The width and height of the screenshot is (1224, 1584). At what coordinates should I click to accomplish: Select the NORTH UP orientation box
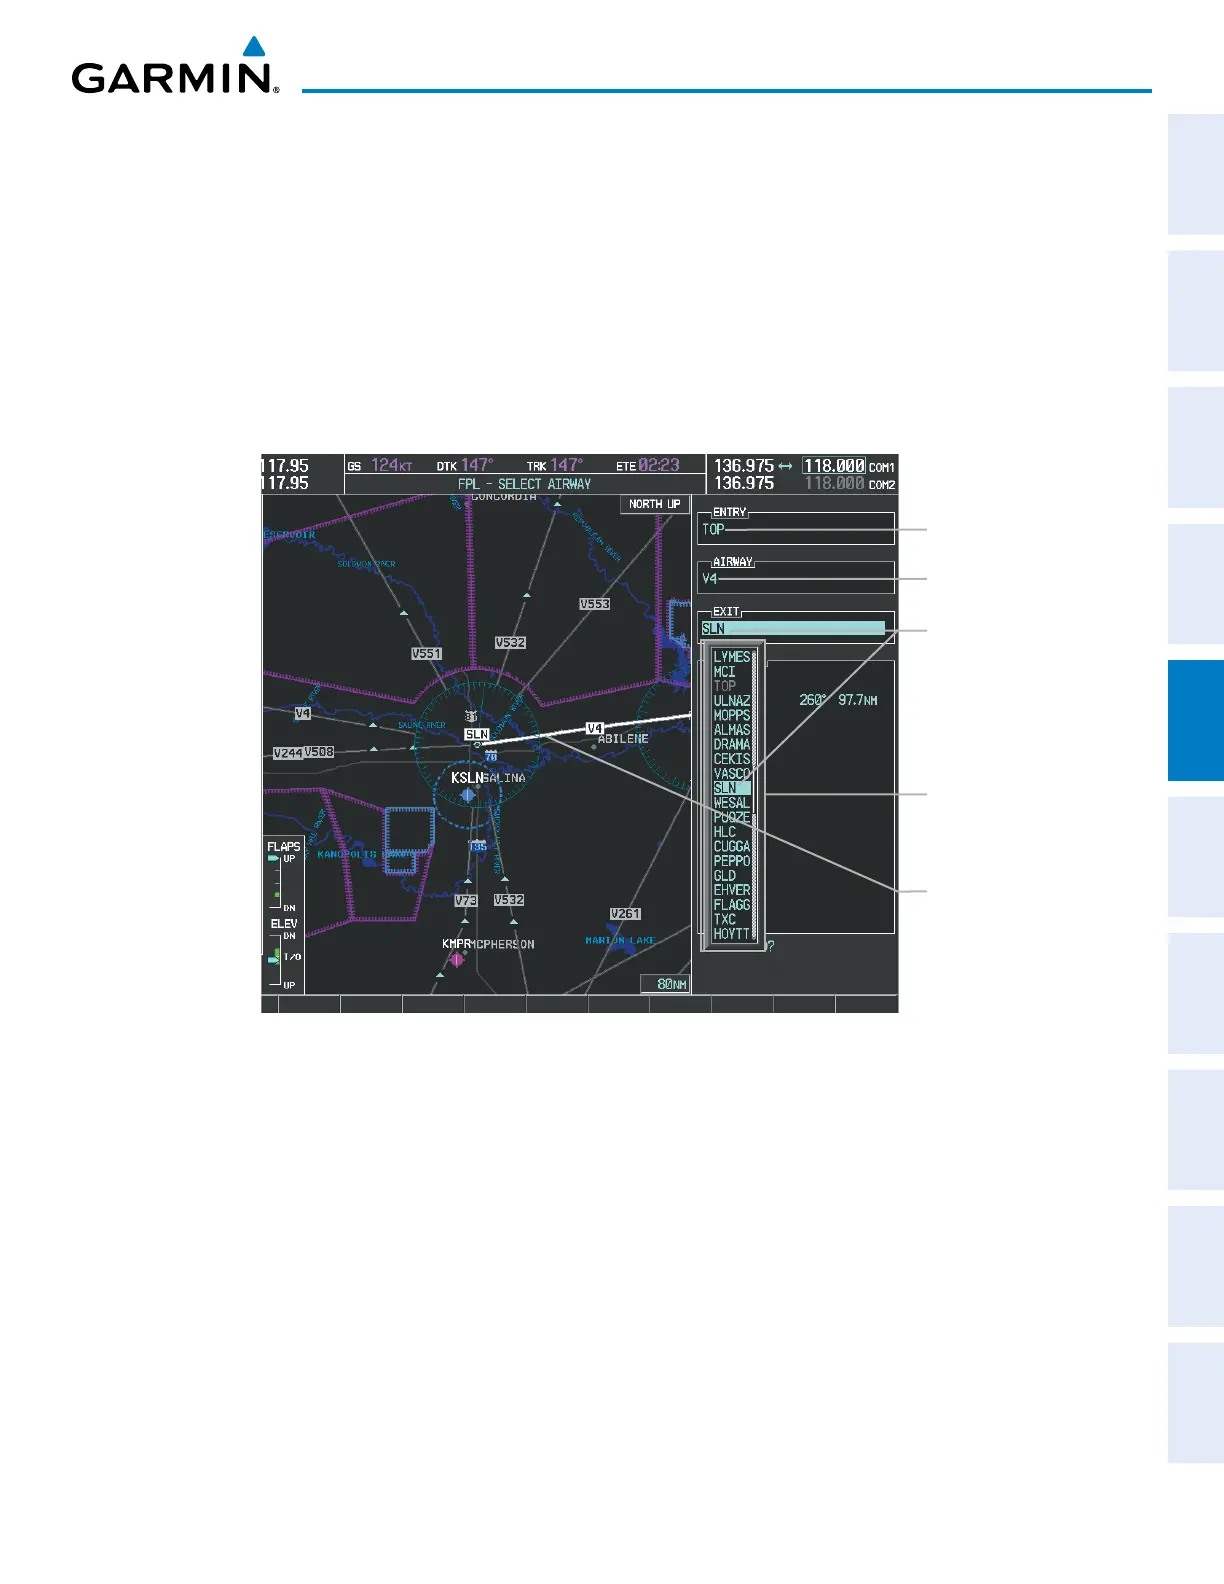(x=655, y=504)
